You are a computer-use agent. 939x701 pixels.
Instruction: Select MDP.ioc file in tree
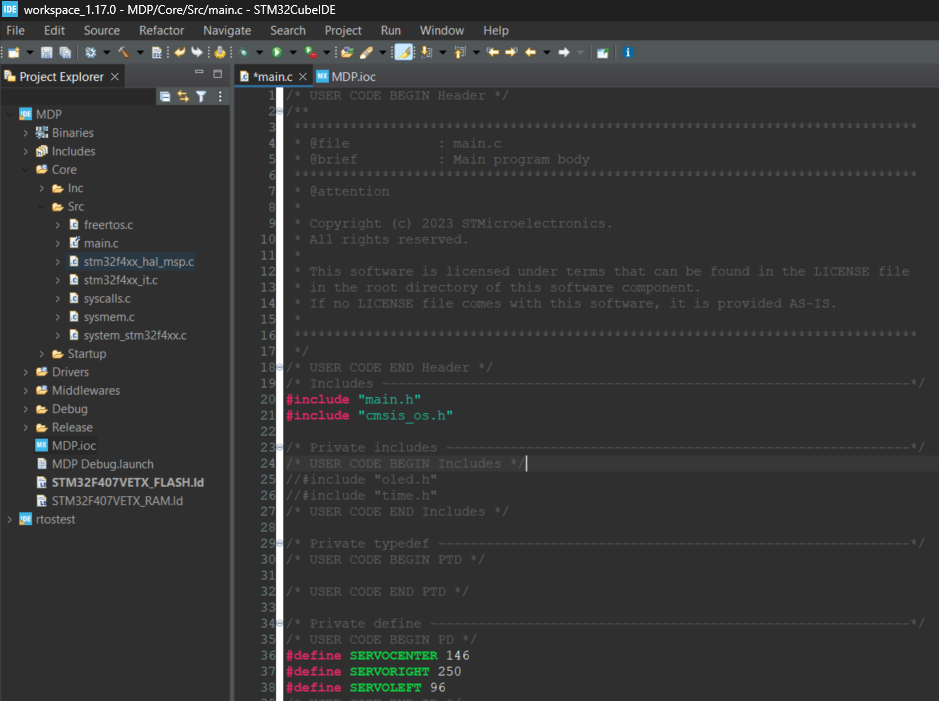tap(74, 446)
